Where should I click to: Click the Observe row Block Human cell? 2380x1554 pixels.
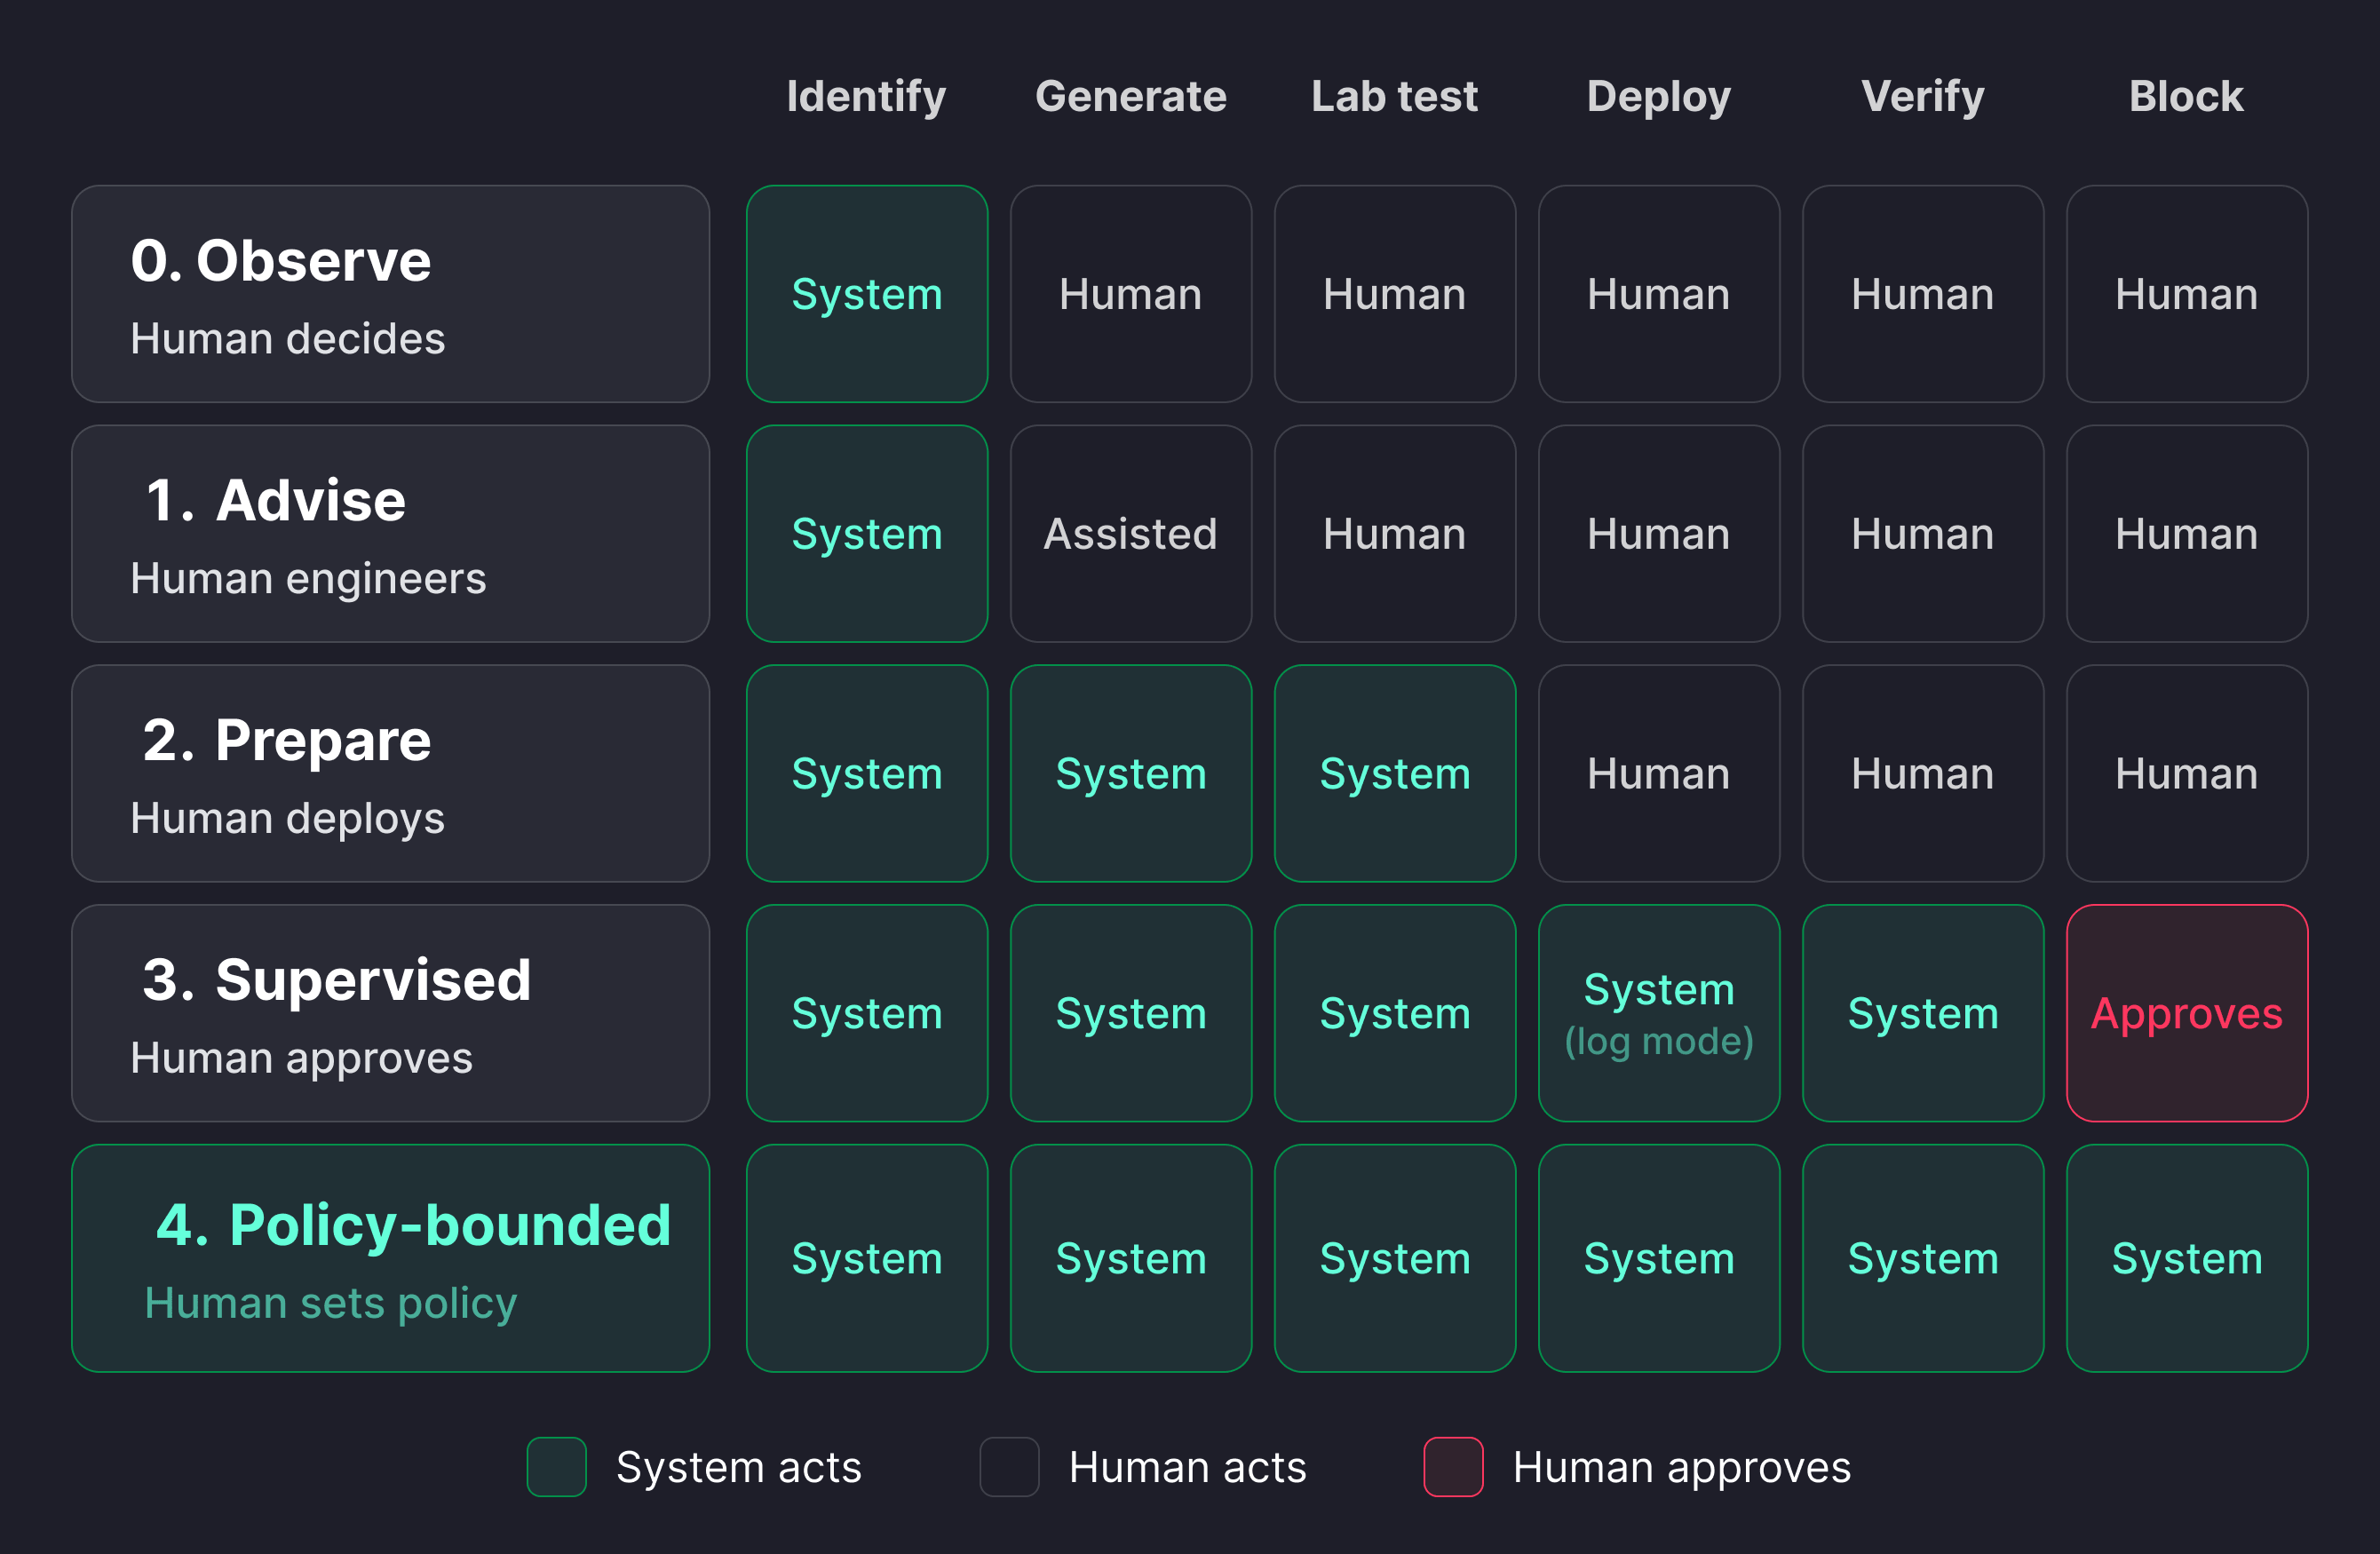pos(2187,294)
